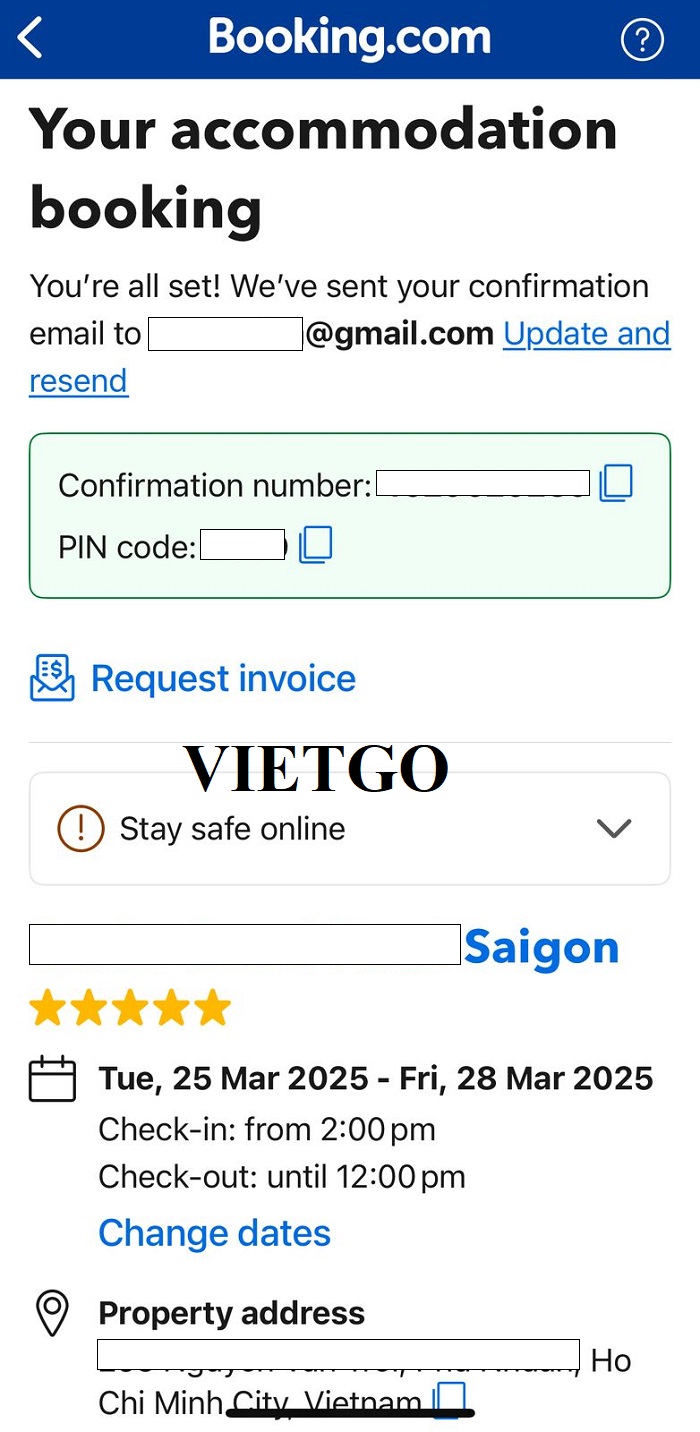
Task: Tap the Property address heading
Action: click(232, 1313)
